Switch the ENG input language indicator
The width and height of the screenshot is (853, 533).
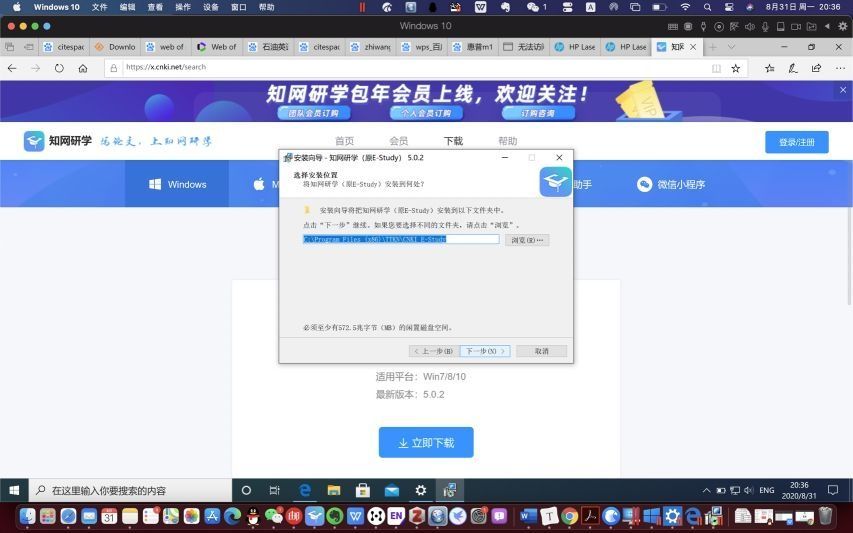coord(767,491)
